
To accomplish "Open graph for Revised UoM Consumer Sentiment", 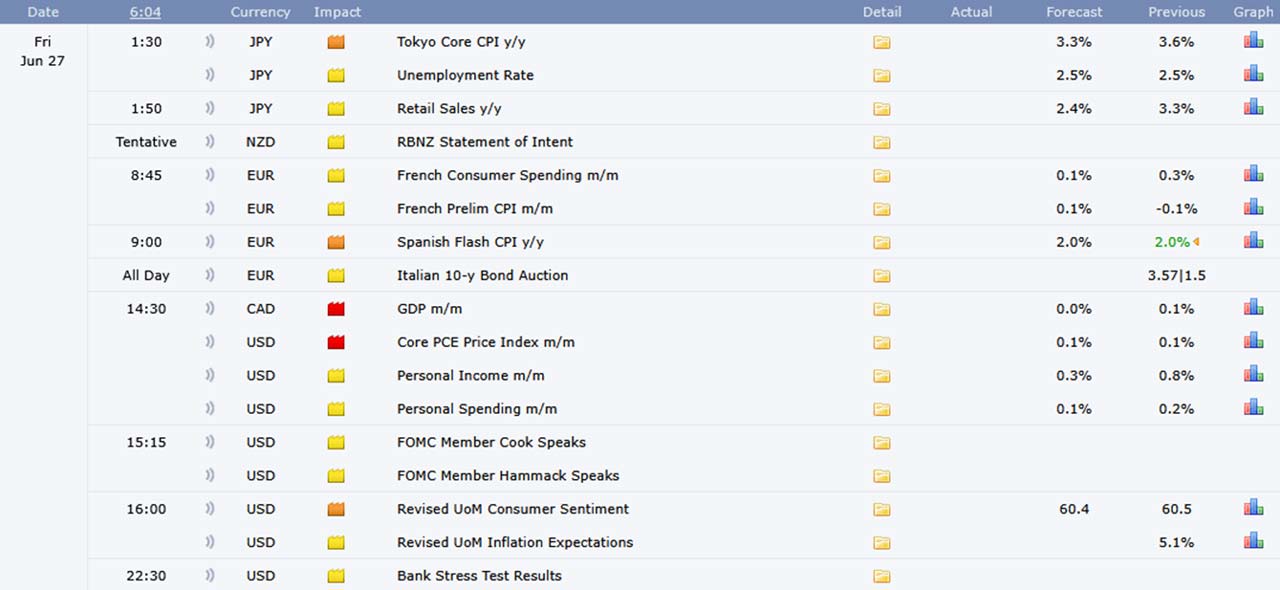I will tap(1253, 508).
